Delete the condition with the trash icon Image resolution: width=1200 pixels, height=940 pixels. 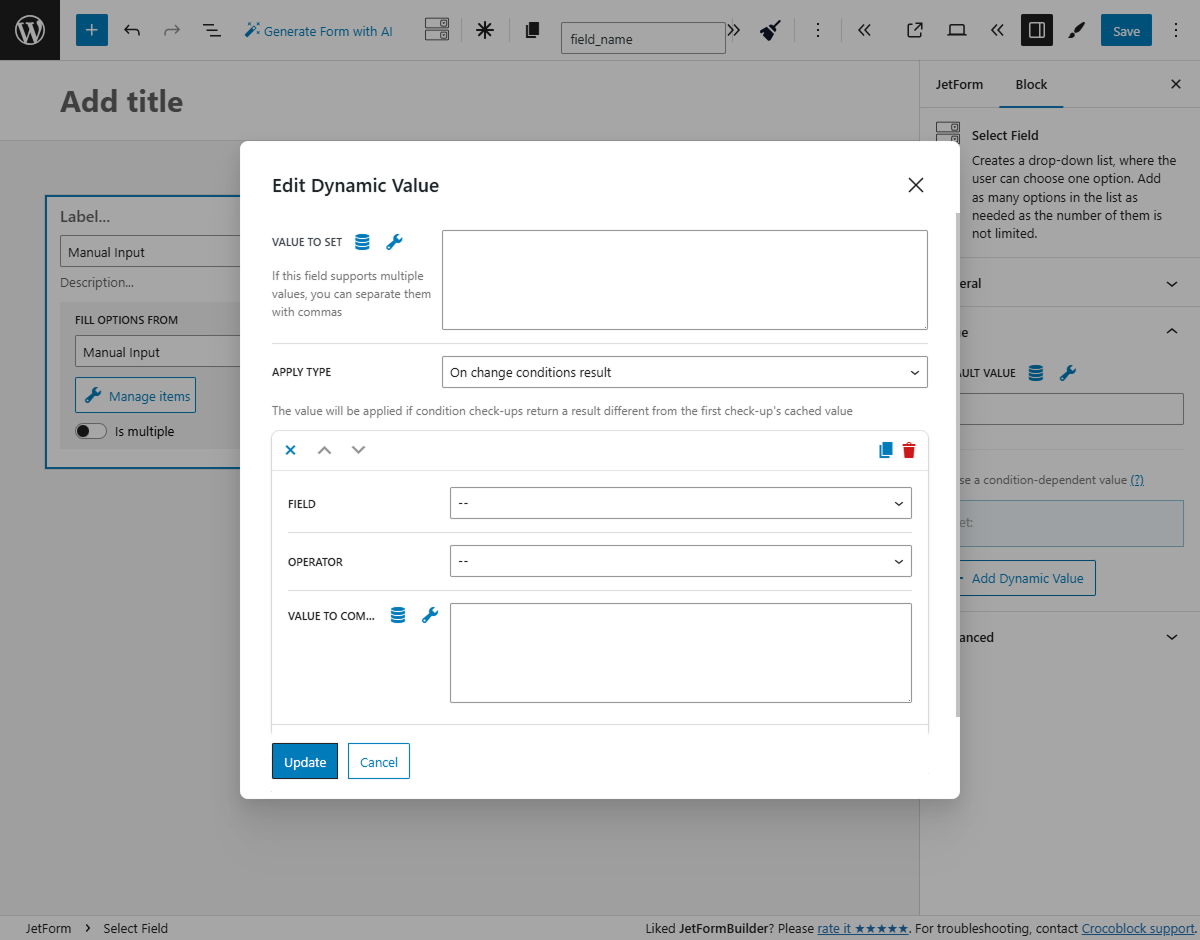pos(908,450)
